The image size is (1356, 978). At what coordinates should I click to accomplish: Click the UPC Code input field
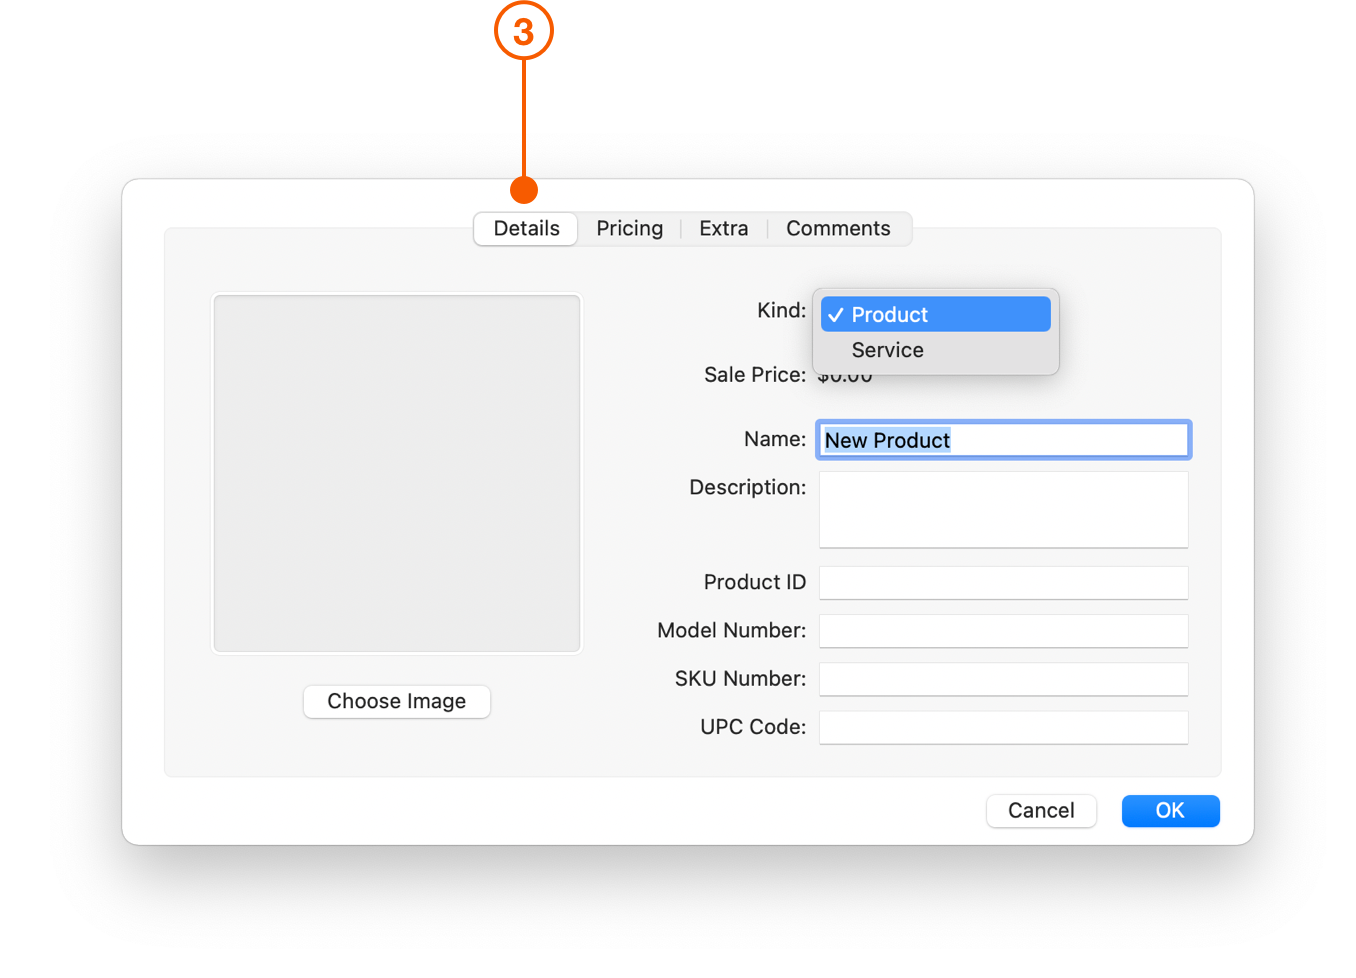pyautogui.click(x=1003, y=727)
